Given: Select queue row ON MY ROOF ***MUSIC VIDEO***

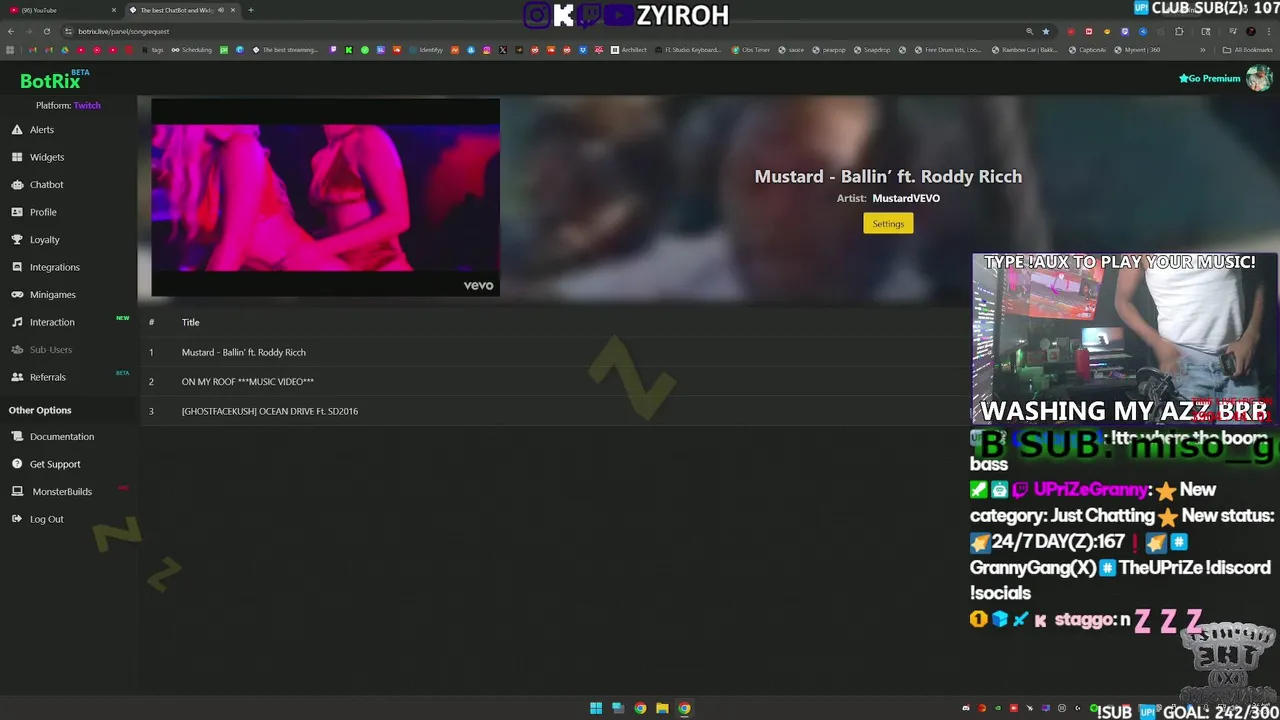Looking at the screenshot, I should [555, 381].
